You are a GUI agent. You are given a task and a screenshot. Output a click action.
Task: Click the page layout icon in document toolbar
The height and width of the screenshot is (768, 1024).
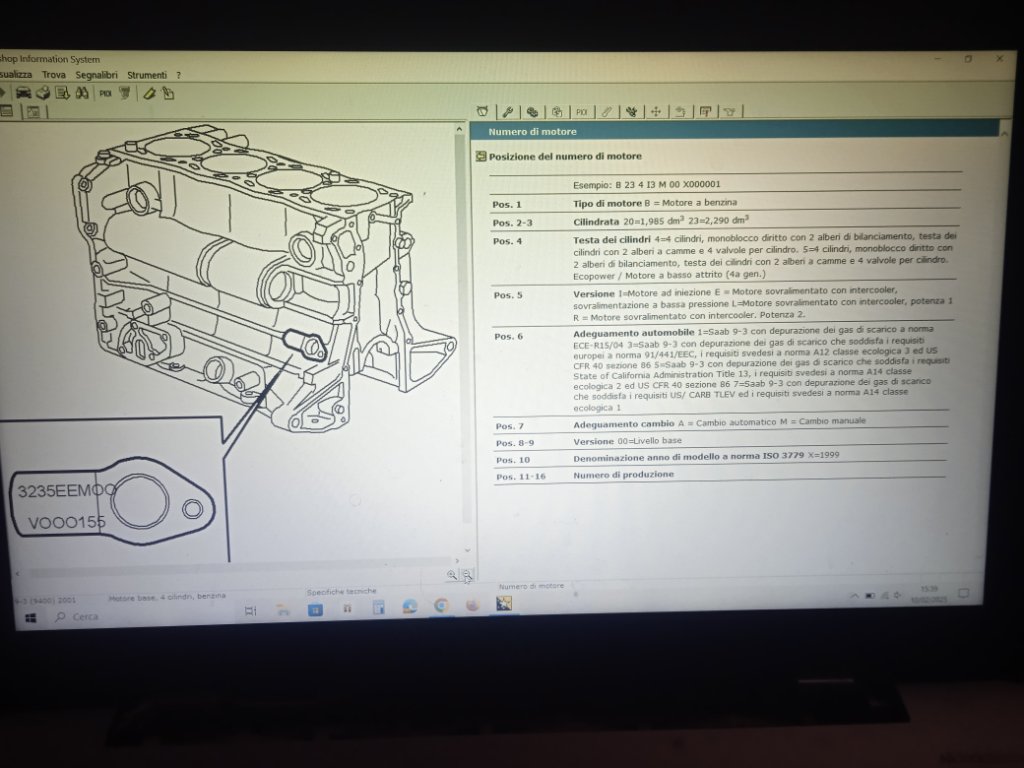[705, 112]
